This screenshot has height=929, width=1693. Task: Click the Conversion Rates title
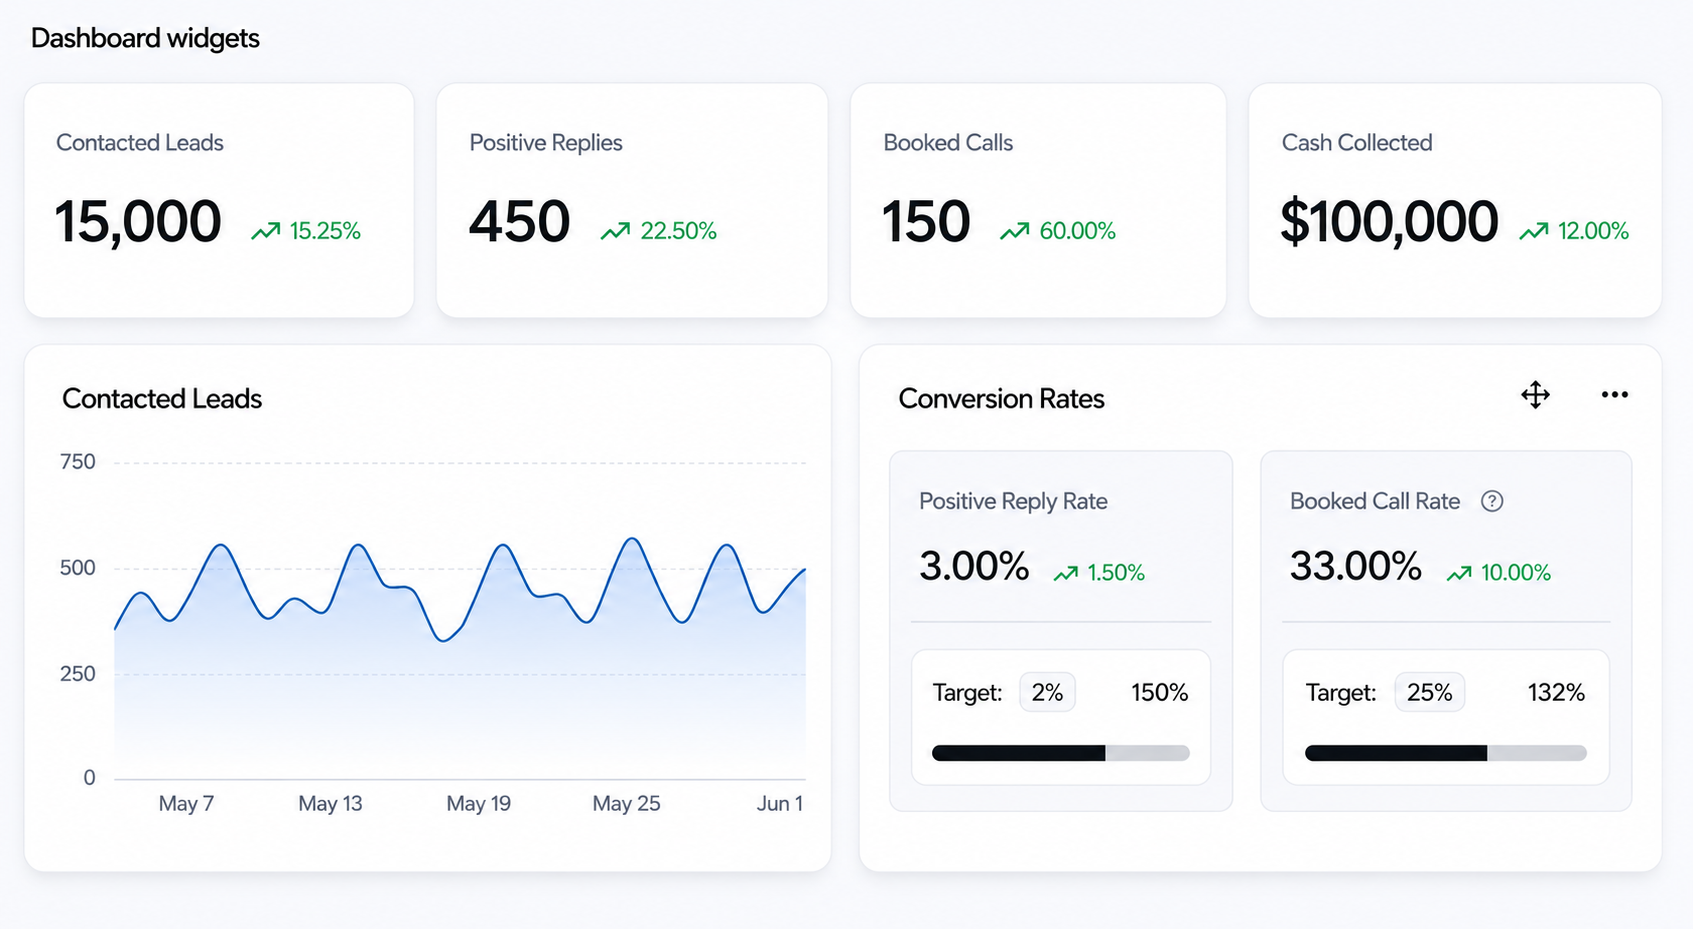pos(1001,399)
